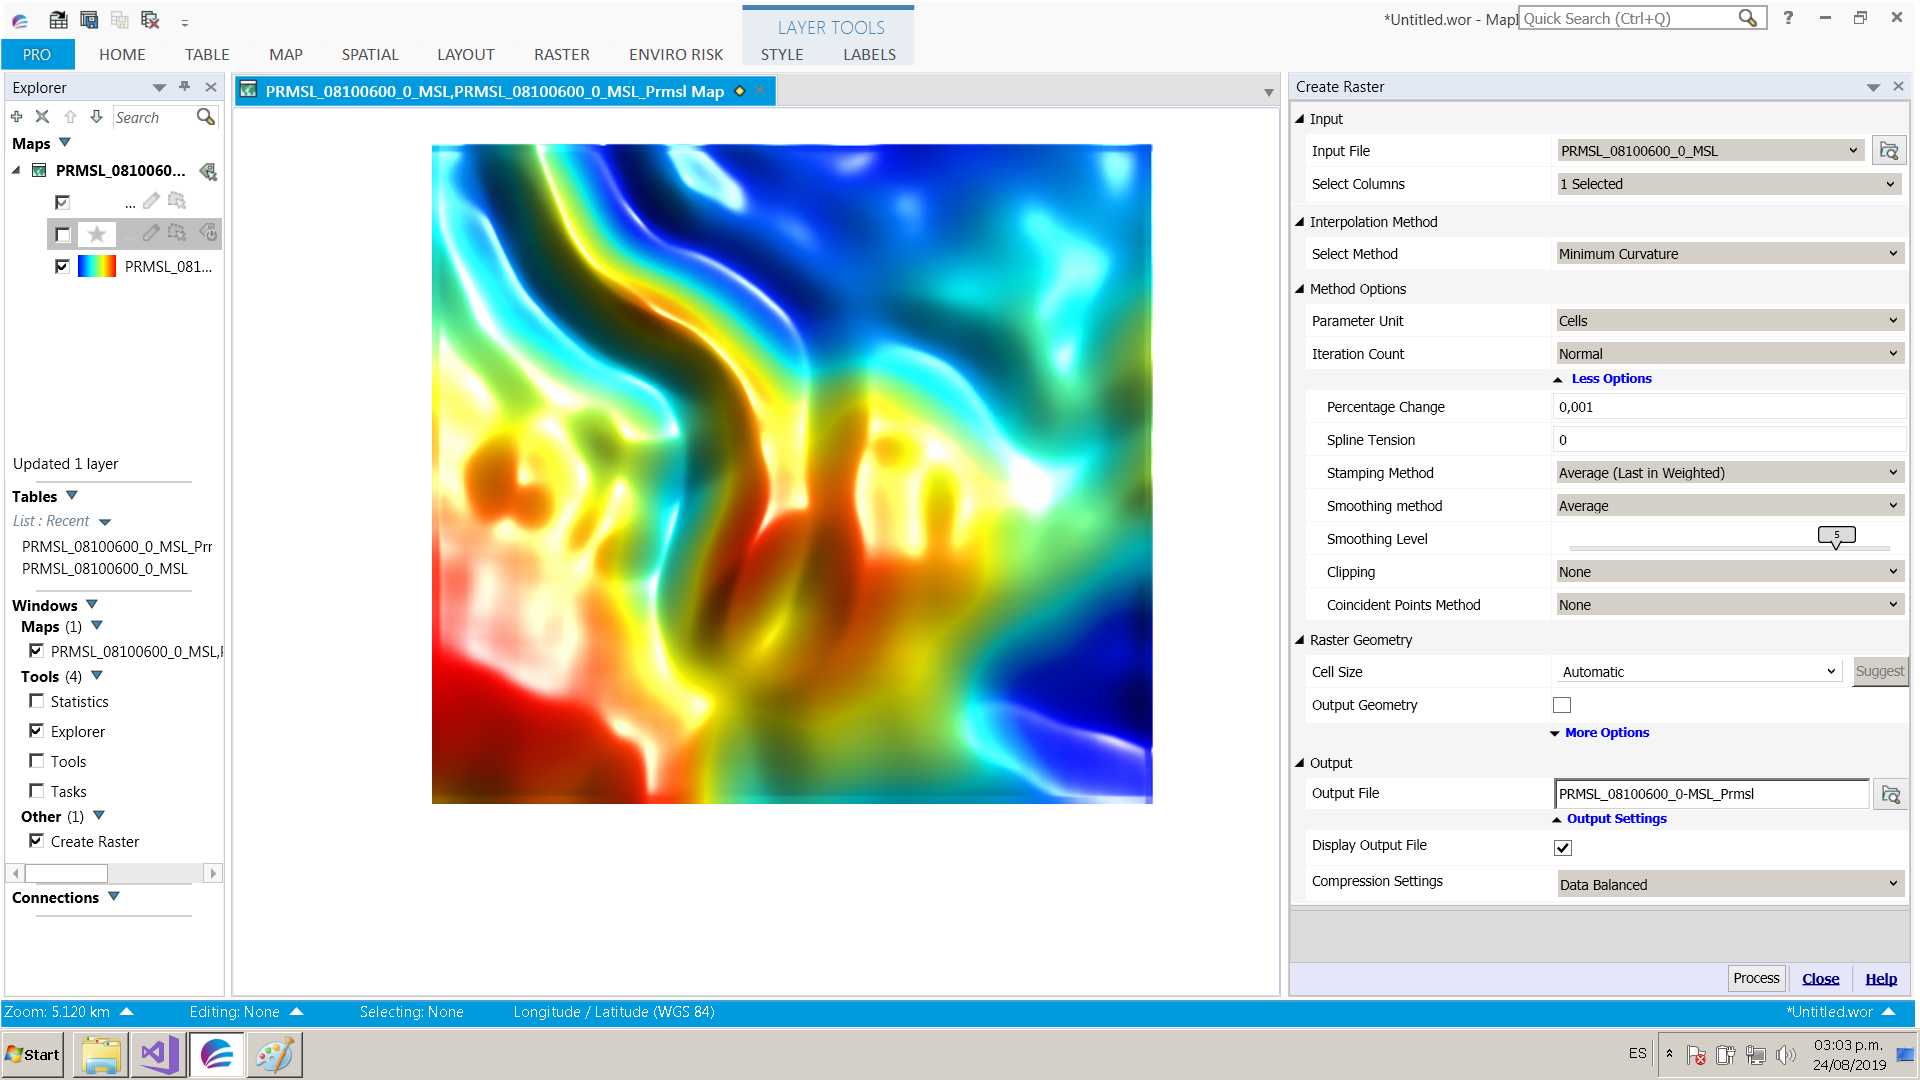Remove selected layer using the X icon
The width and height of the screenshot is (1920, 1080).
point(42,116)
